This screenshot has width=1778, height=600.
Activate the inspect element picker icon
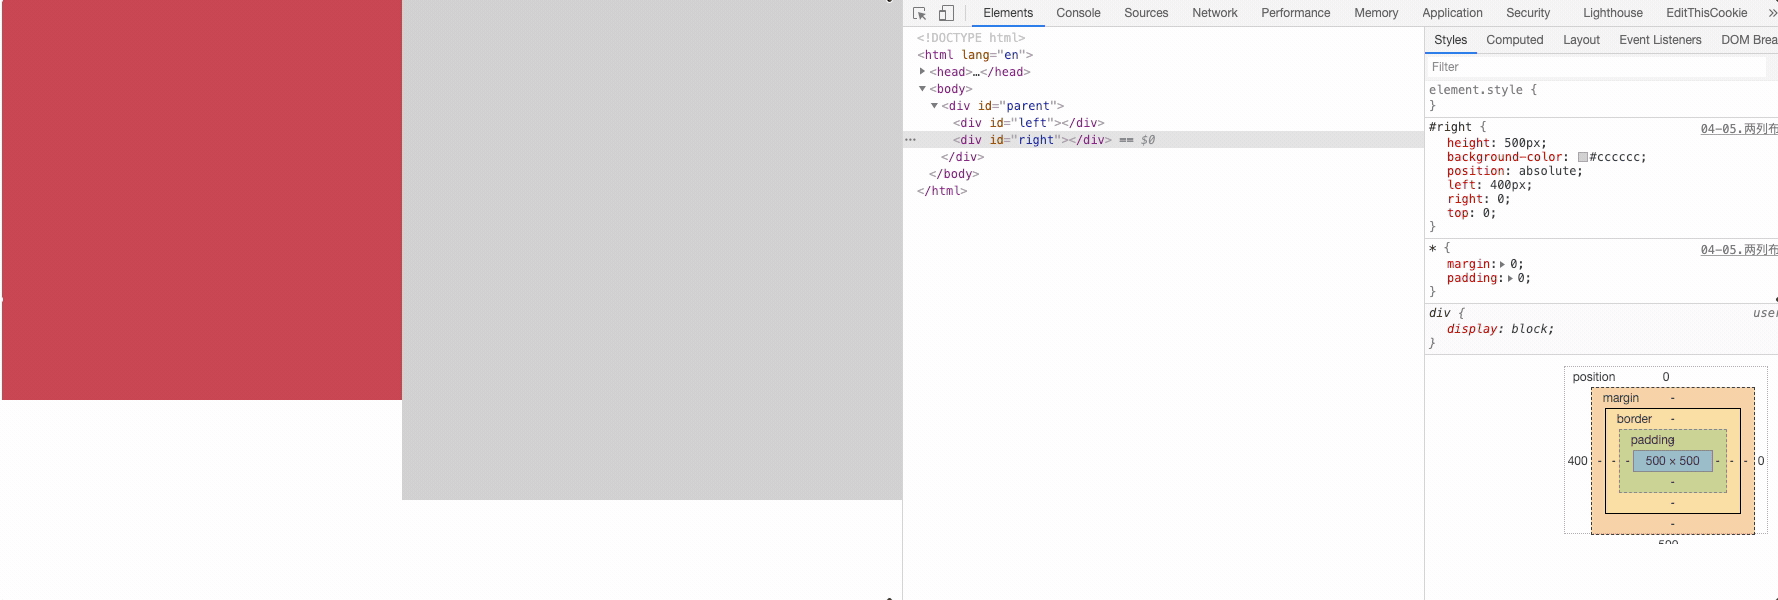coord(919,13)
